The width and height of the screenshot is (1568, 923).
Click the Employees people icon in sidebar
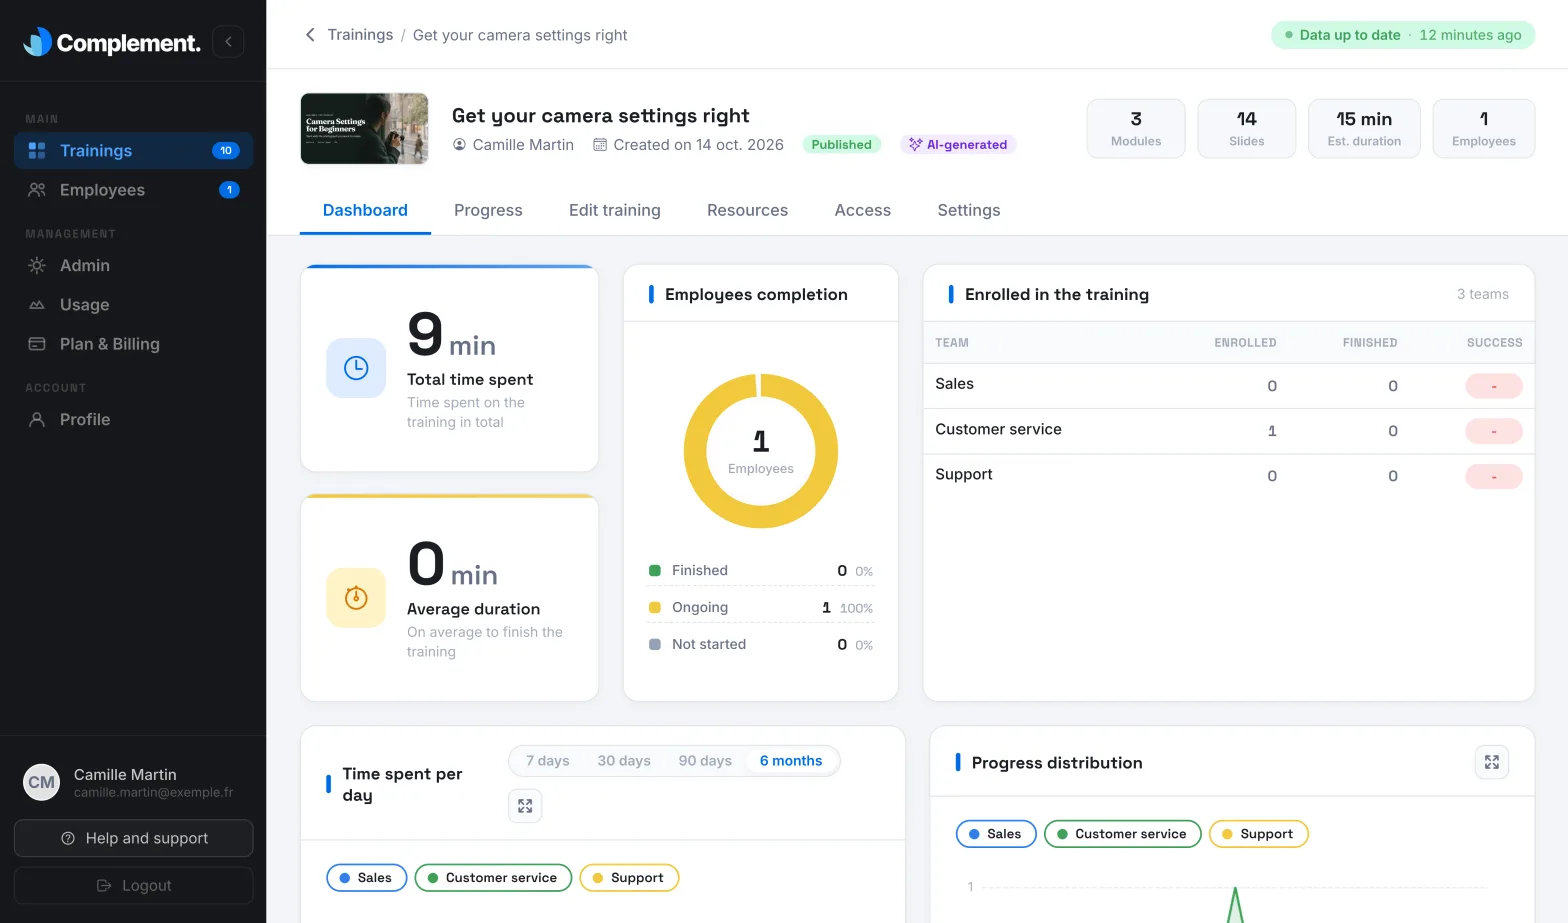coord(37,190)
